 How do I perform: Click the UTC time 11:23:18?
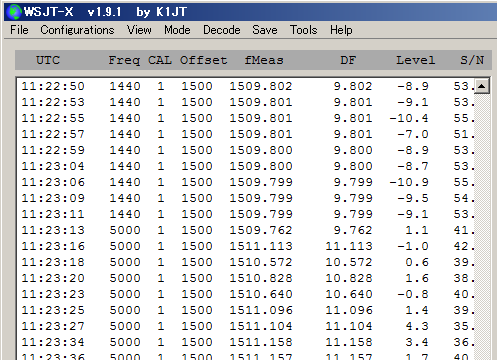pos(53,262)
